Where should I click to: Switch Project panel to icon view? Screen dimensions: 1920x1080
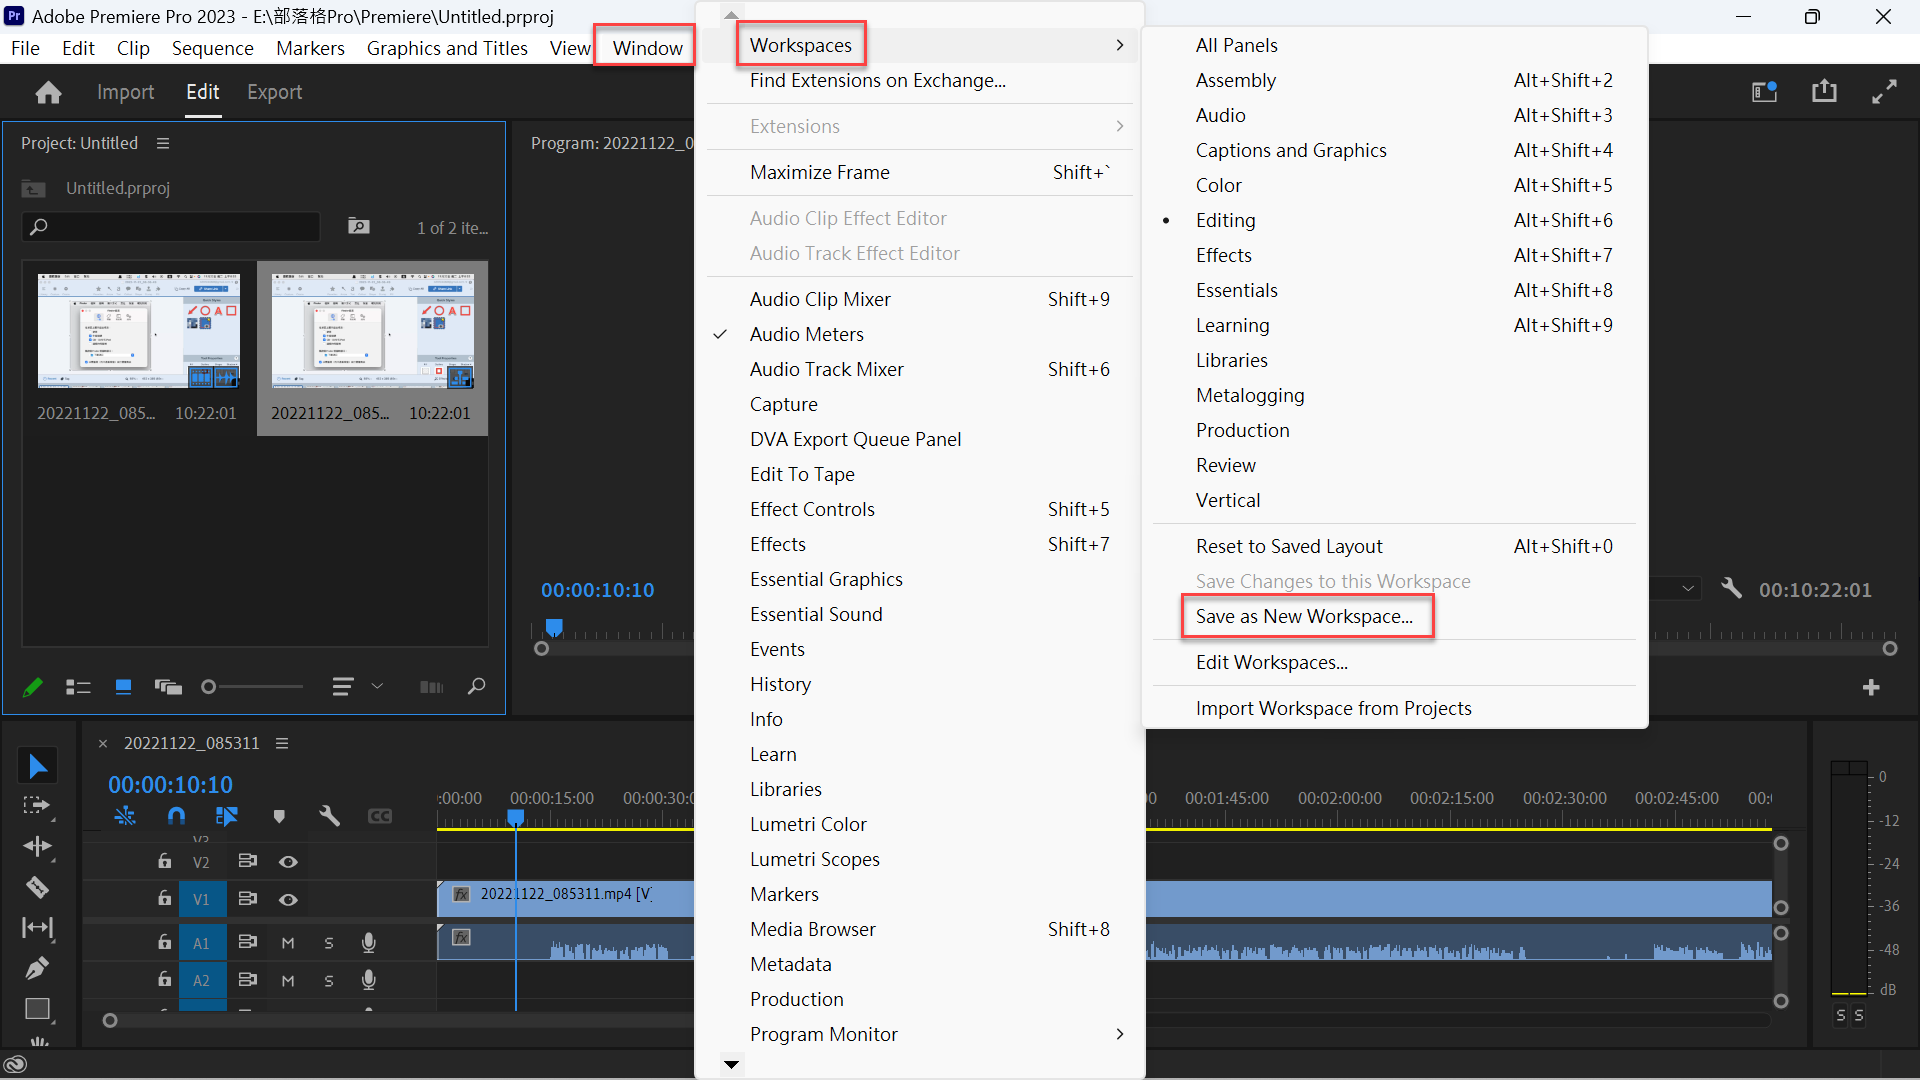(123, 687)
